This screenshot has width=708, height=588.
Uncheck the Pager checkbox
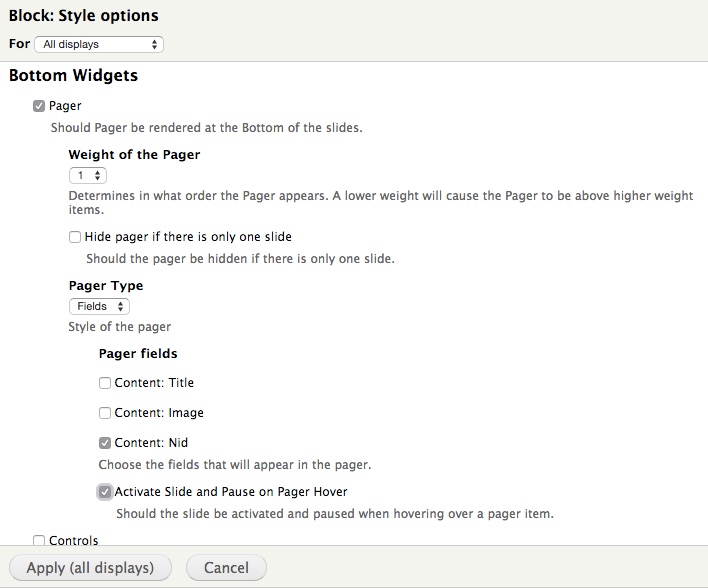coord(39,106)
